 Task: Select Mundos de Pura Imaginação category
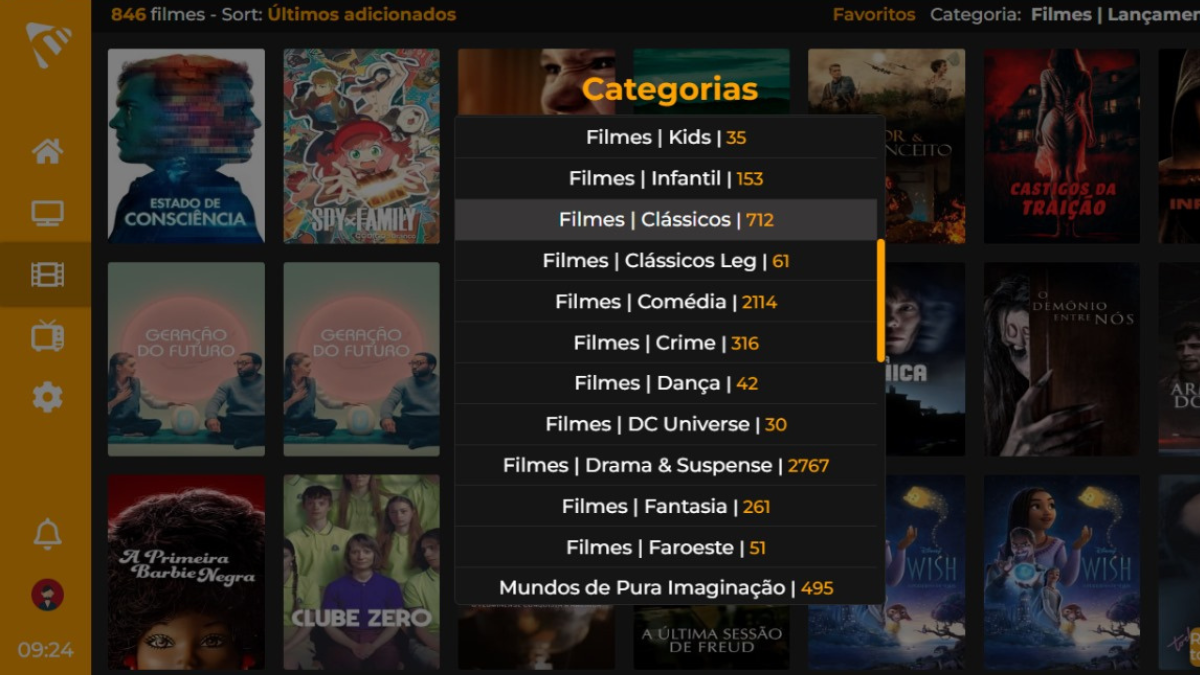666,588
